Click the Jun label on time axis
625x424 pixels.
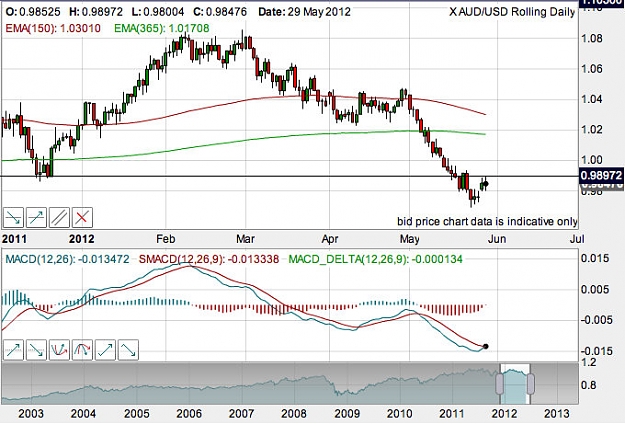pyautogui.click(x=497, y=239)
